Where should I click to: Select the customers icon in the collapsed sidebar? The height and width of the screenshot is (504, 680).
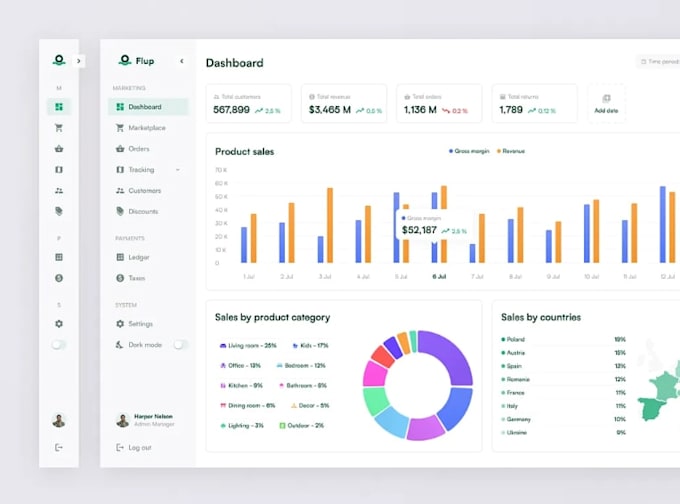click(x=59, y=190)
